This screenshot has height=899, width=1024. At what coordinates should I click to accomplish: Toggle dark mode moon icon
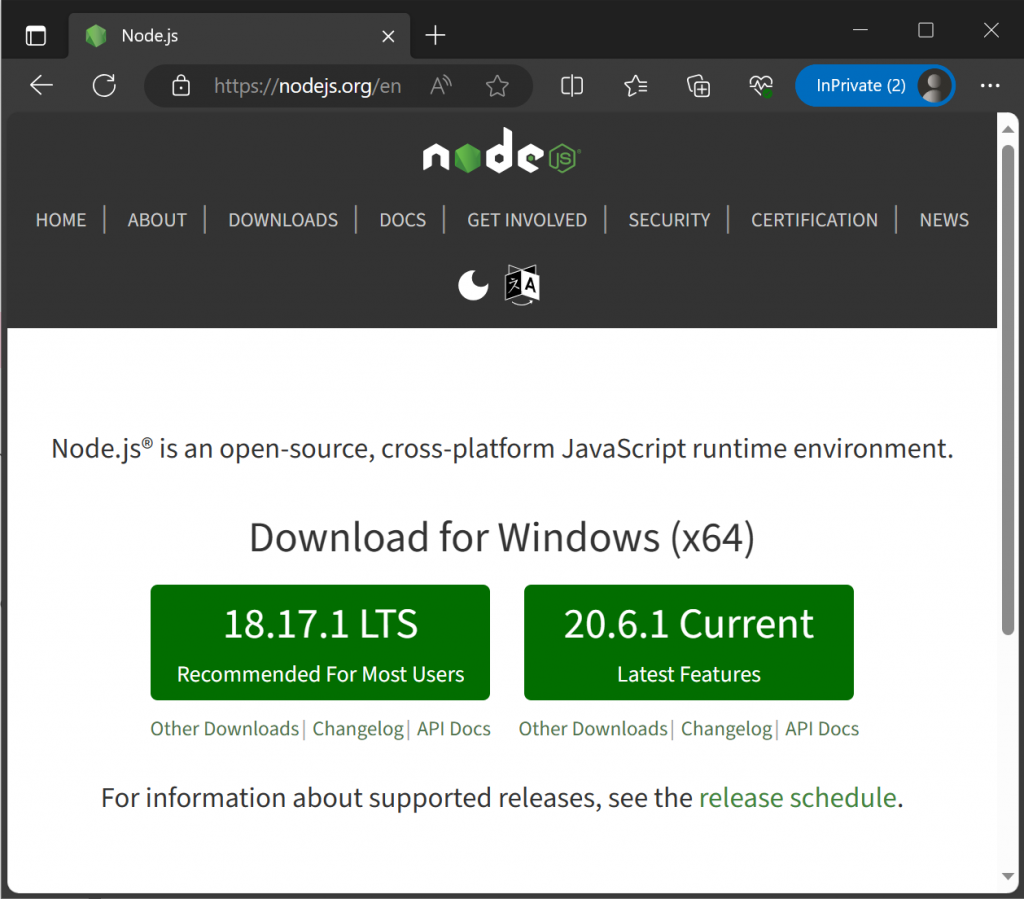pyautogui.click(x=473, y=285)
